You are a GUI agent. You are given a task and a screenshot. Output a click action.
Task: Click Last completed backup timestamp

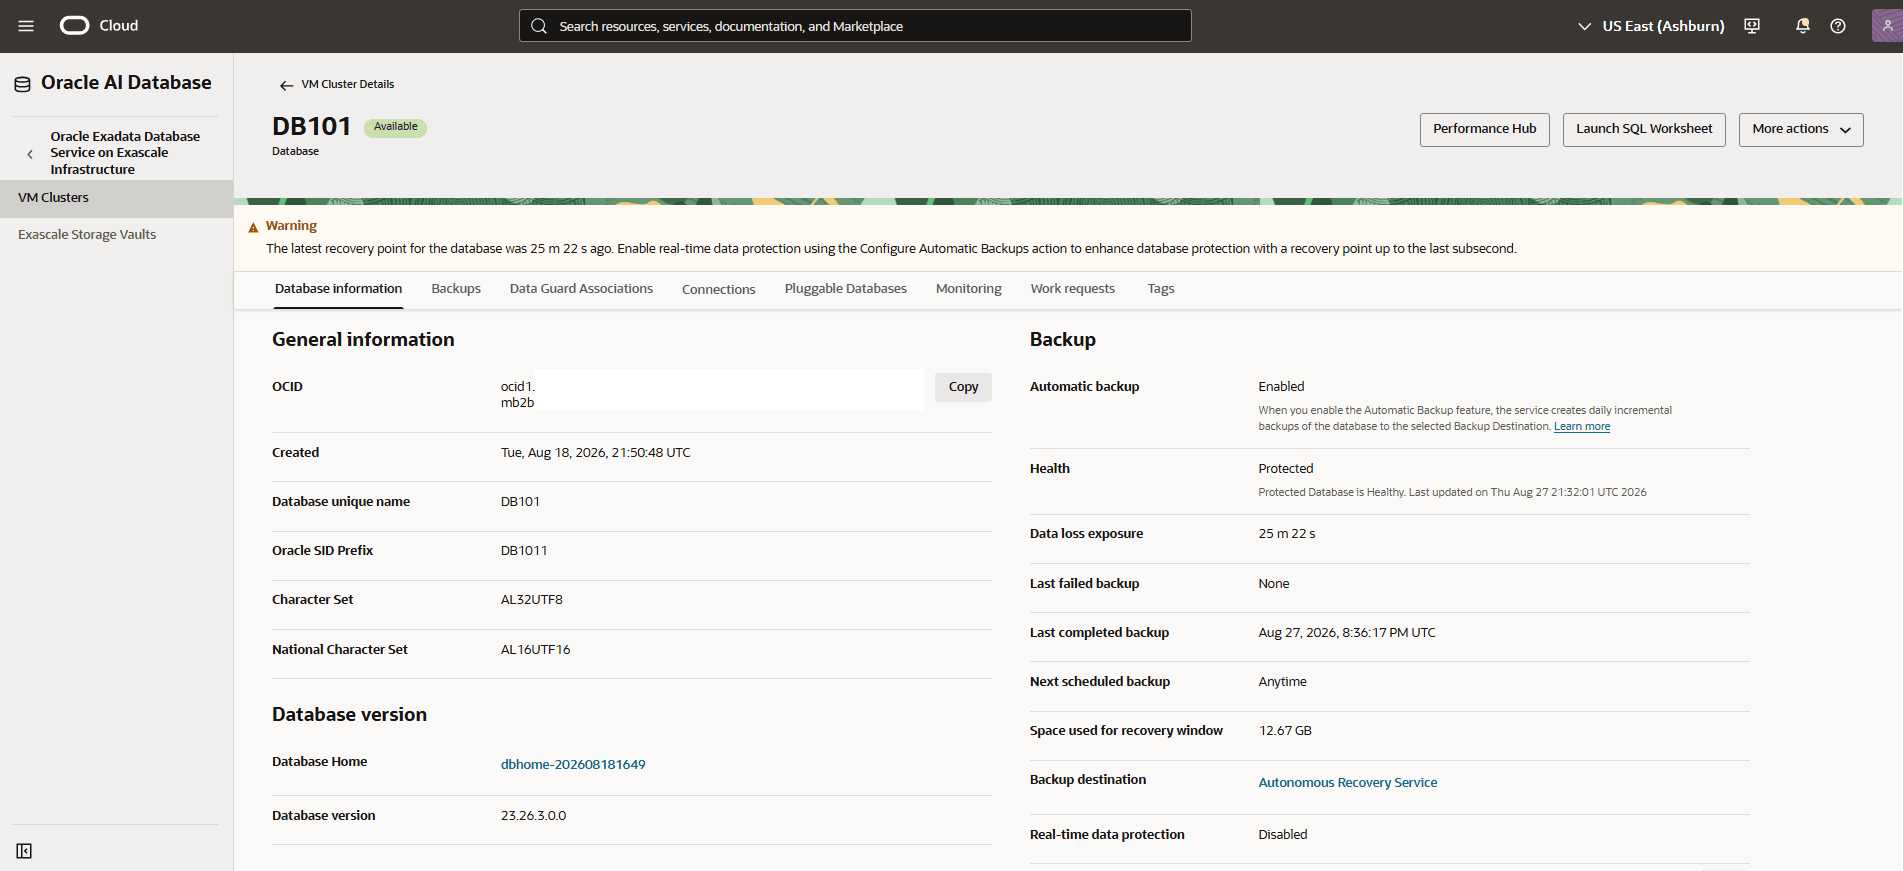coord(1346,633)
